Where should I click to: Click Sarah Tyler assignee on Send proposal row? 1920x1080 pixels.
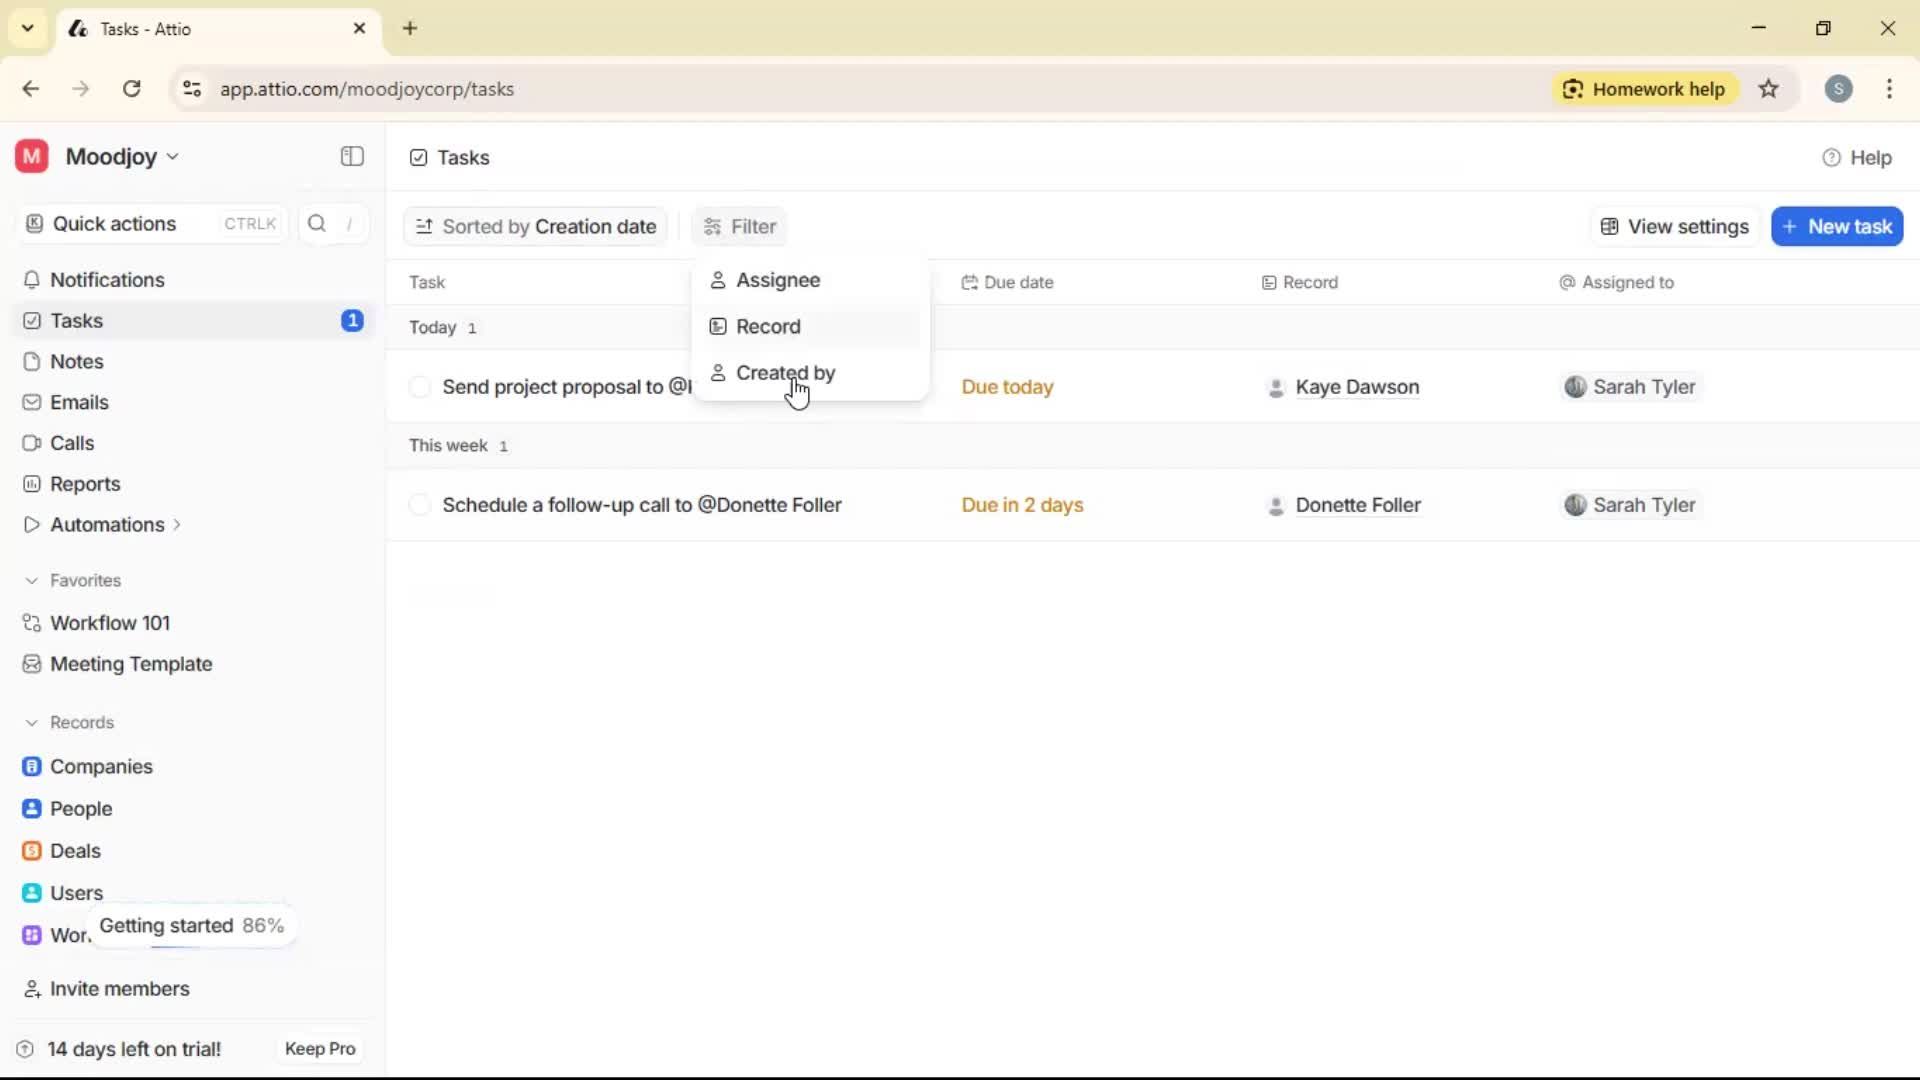[1631, 387]
